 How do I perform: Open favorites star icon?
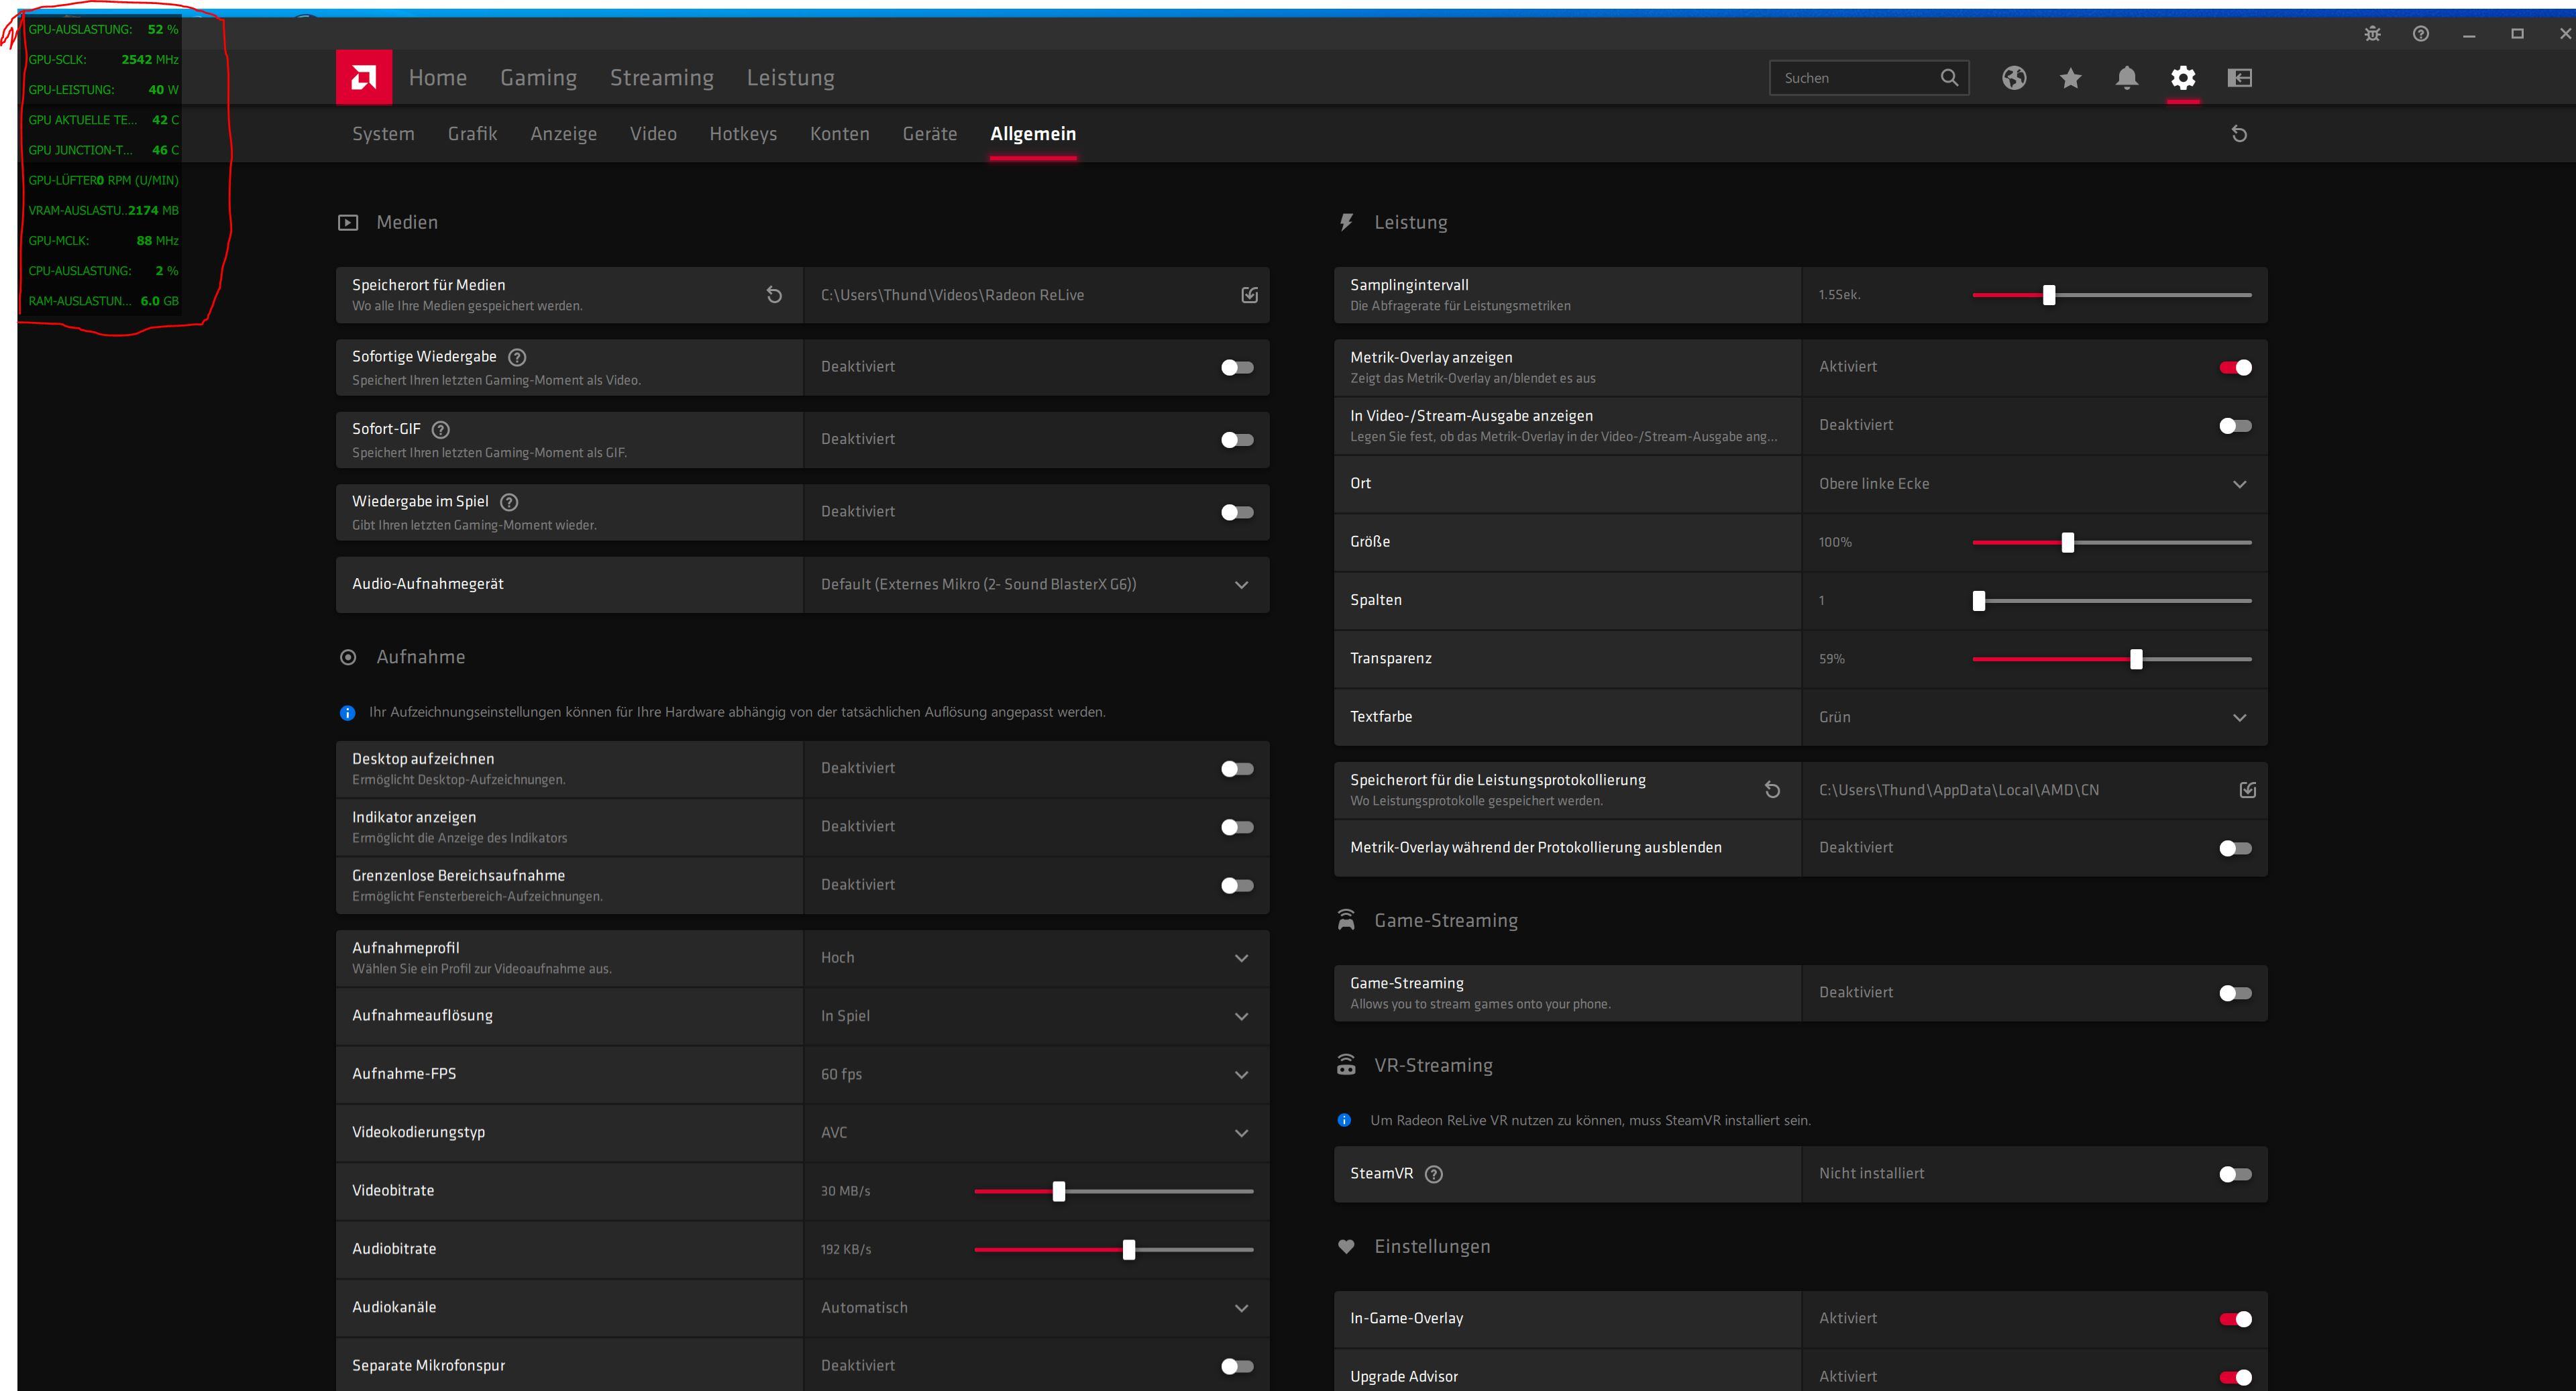tap(2070, 78)
